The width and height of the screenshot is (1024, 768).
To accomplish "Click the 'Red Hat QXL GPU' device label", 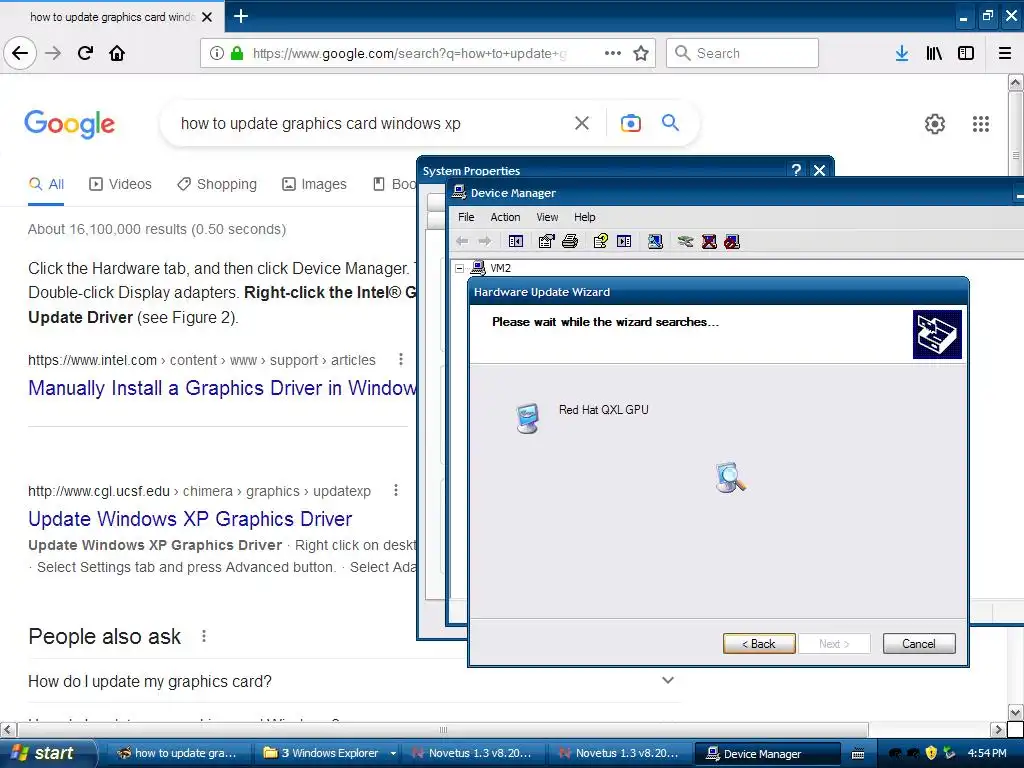I will [x=603, y=409].
